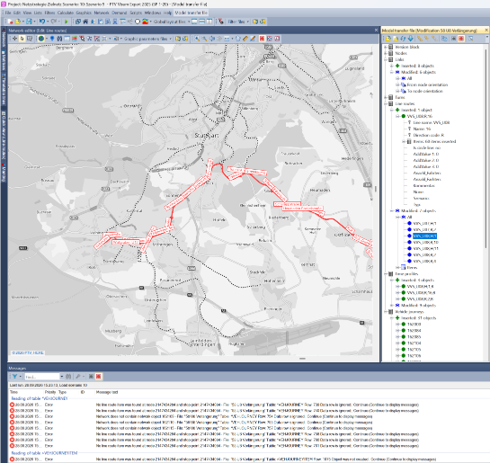Click the Open folder icon in Model transfer toolbar
This screenshot has height=463, width=490.
coord(388,39)
